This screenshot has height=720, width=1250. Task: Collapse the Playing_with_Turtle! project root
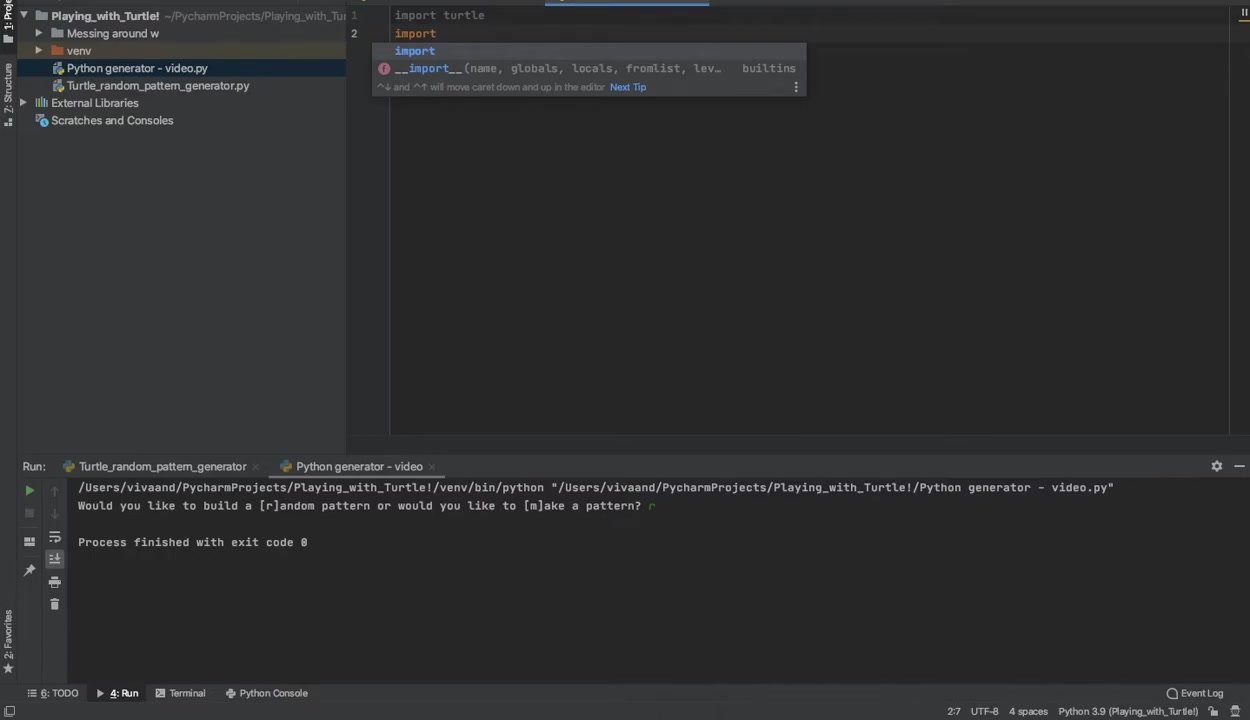pos(24,16)
